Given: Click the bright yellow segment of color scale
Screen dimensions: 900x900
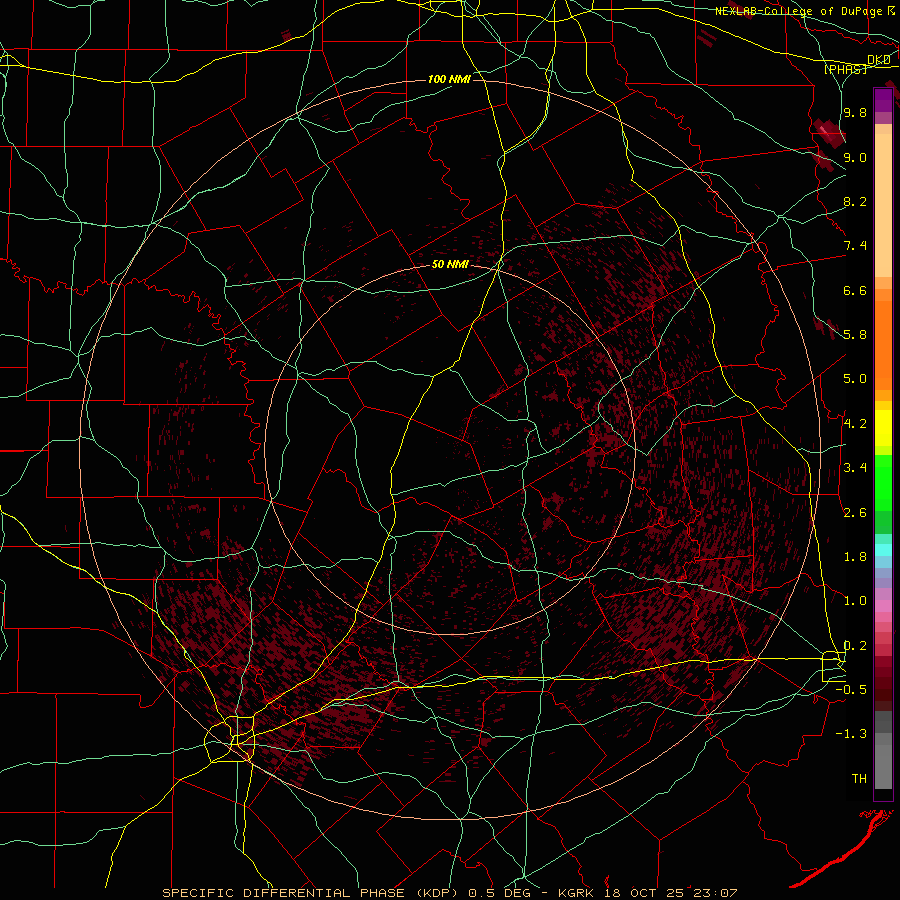Looking at the screenshot, I should coord(883,428).
